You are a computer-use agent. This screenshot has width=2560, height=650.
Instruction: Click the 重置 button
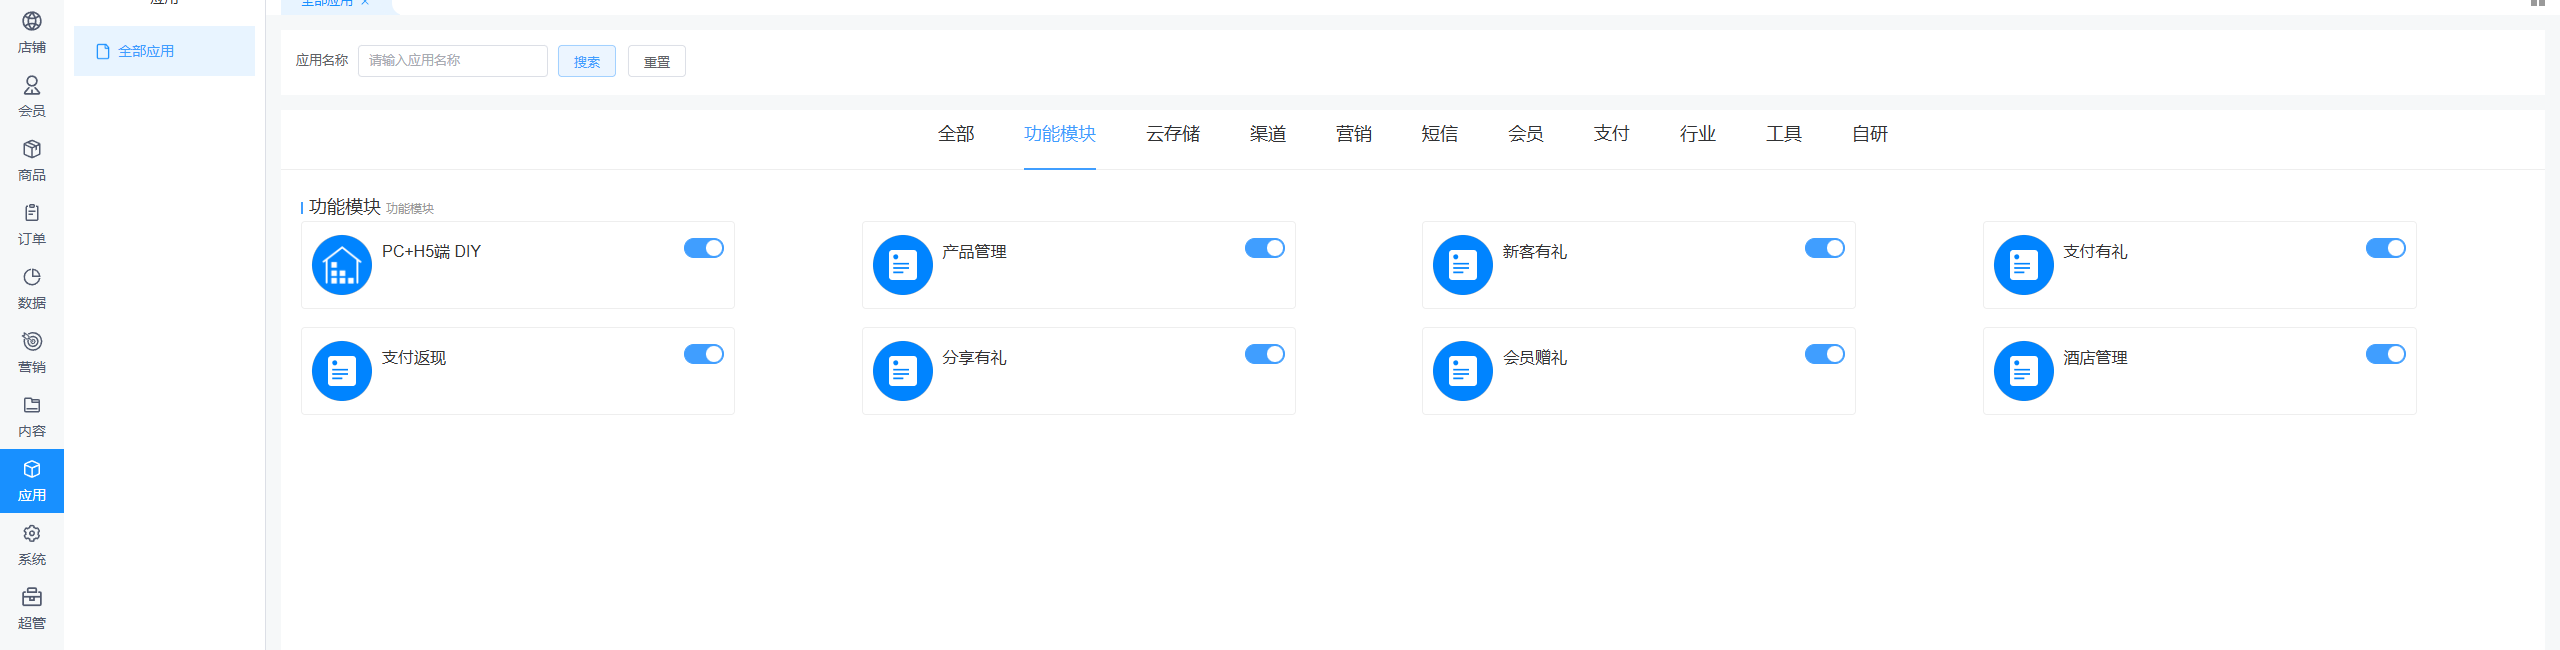[x=657, y=61]
